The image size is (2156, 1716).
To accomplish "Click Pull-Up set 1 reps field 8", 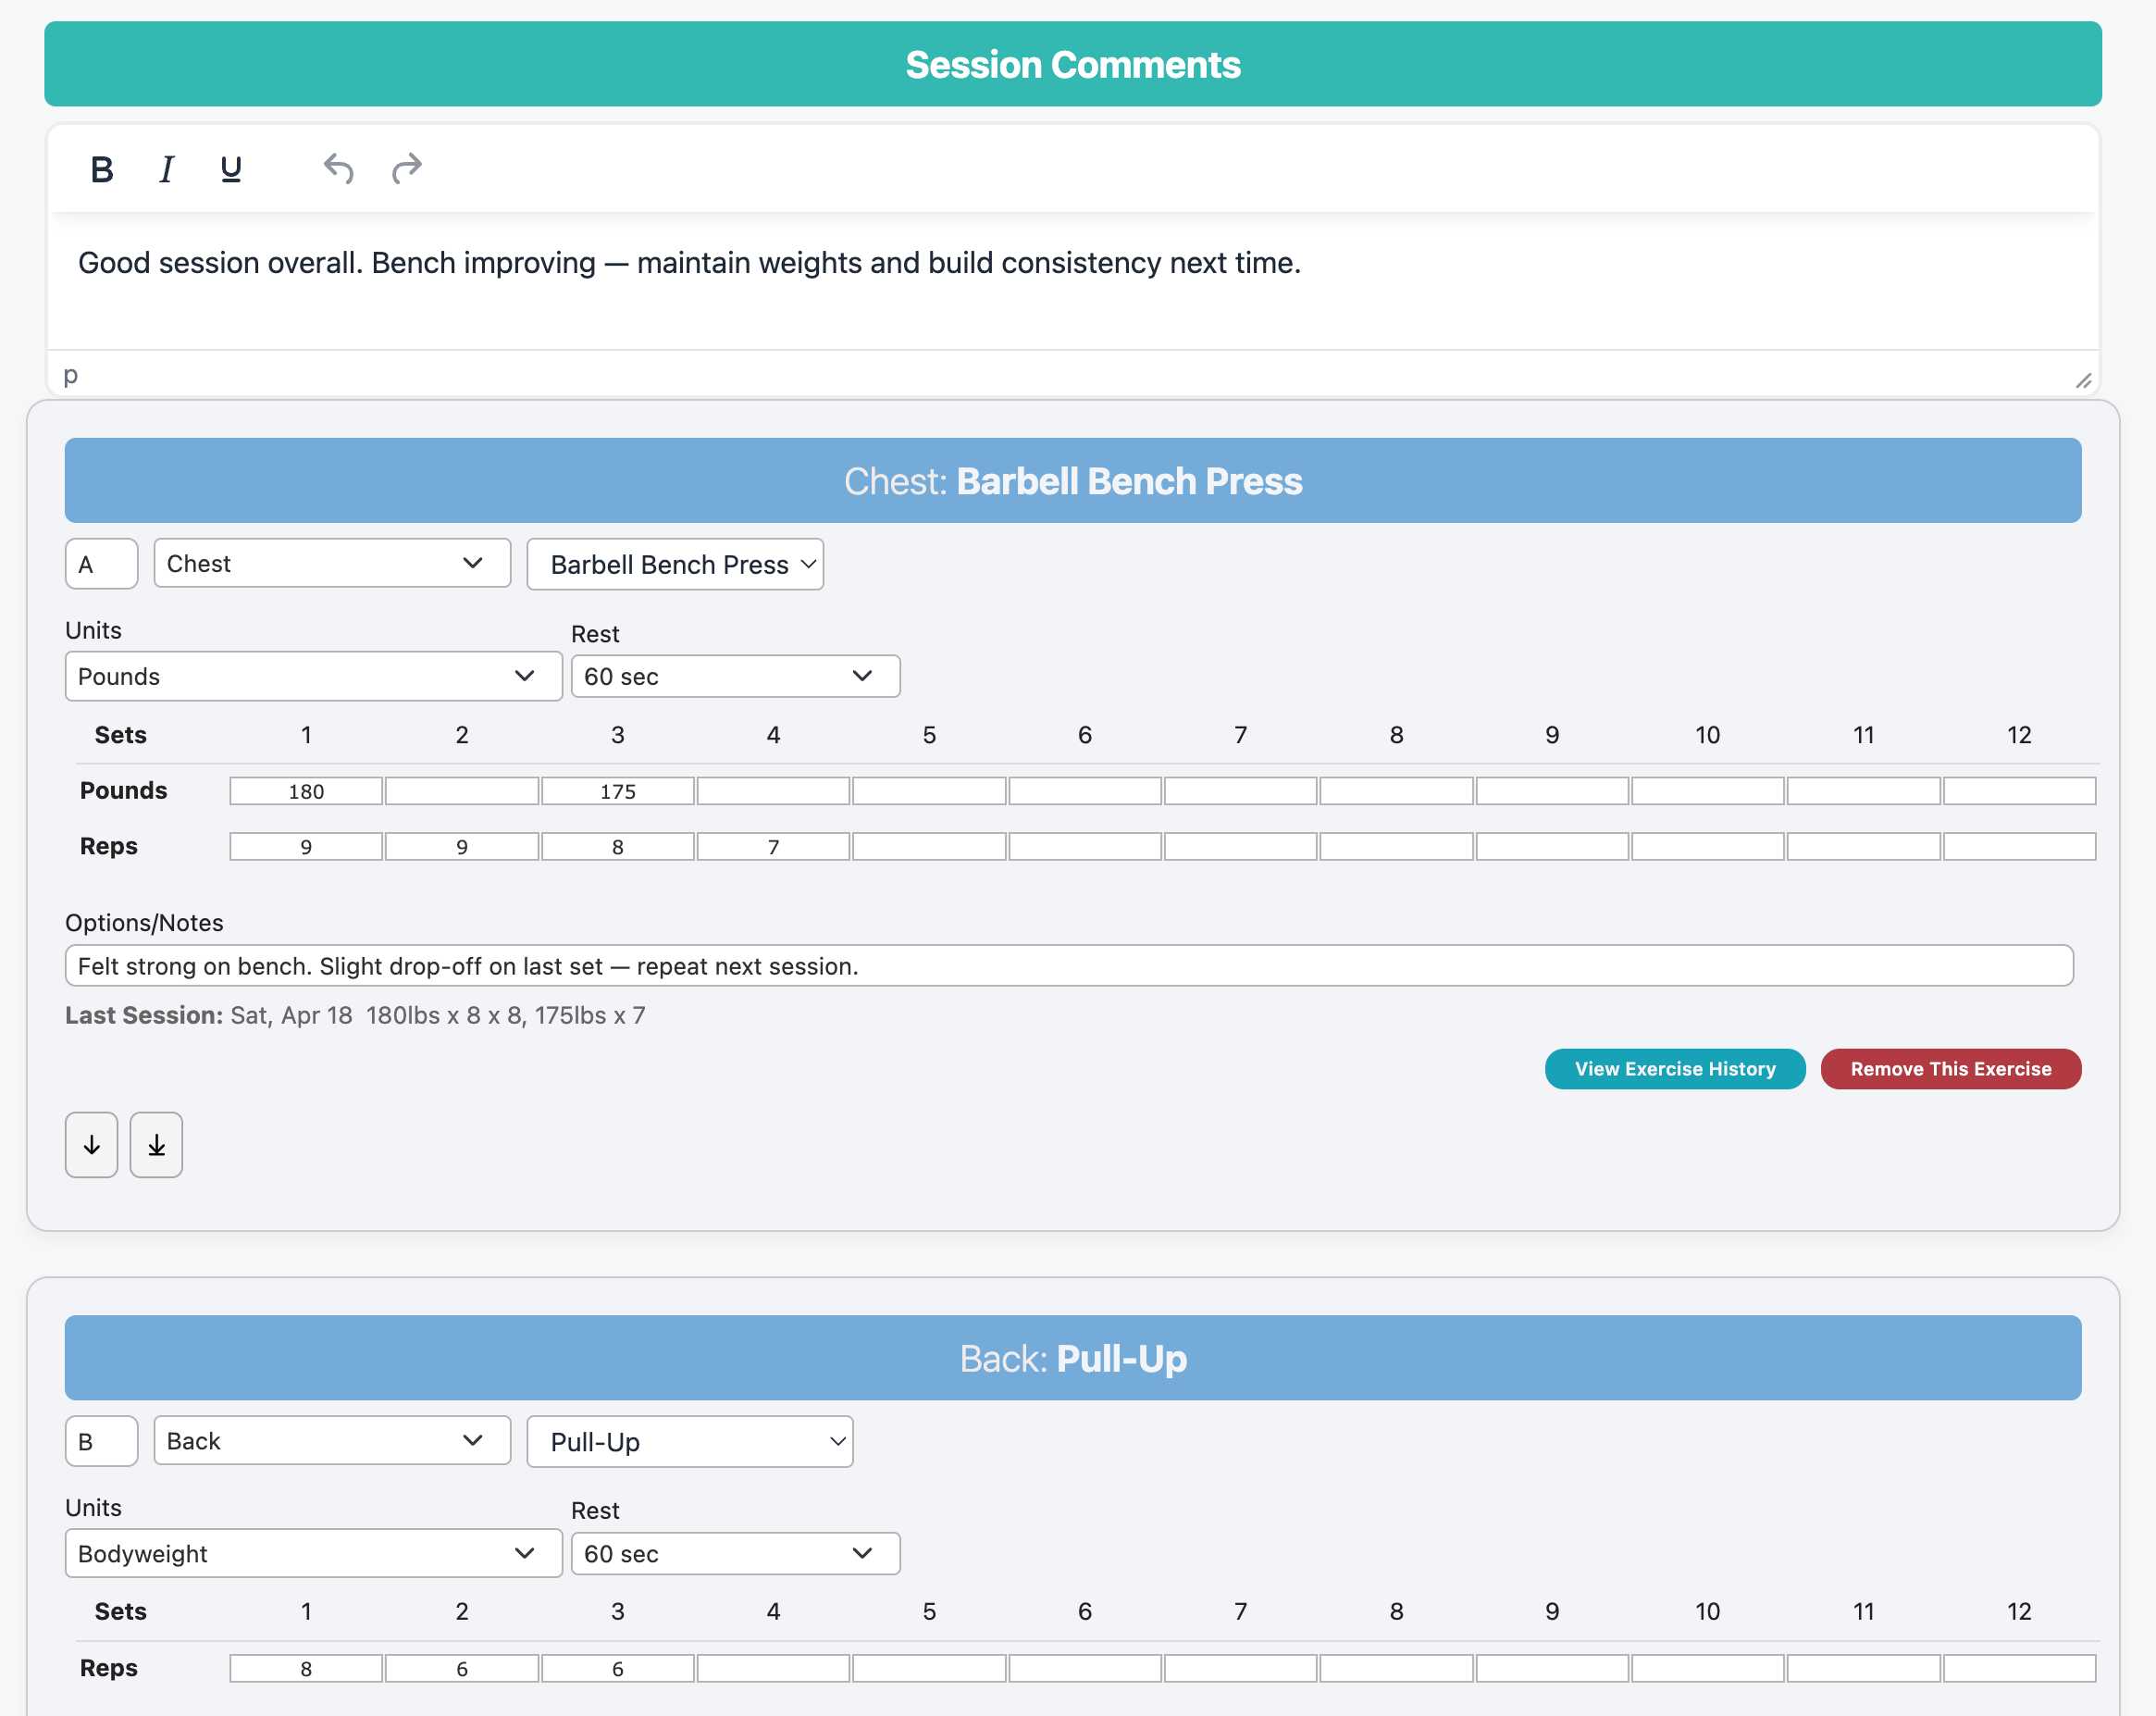I will [306, 1668].
